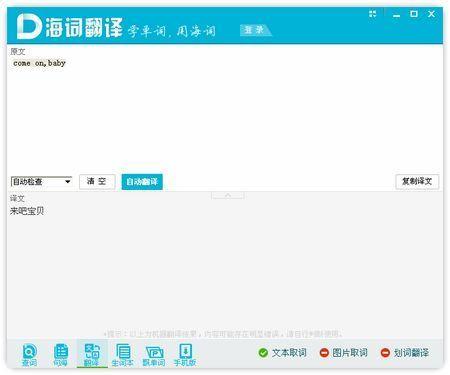Viewport: 450px width, 375px height.
Task: Open the 生词本 vocabulary notebook
Action: pos(123,355)
